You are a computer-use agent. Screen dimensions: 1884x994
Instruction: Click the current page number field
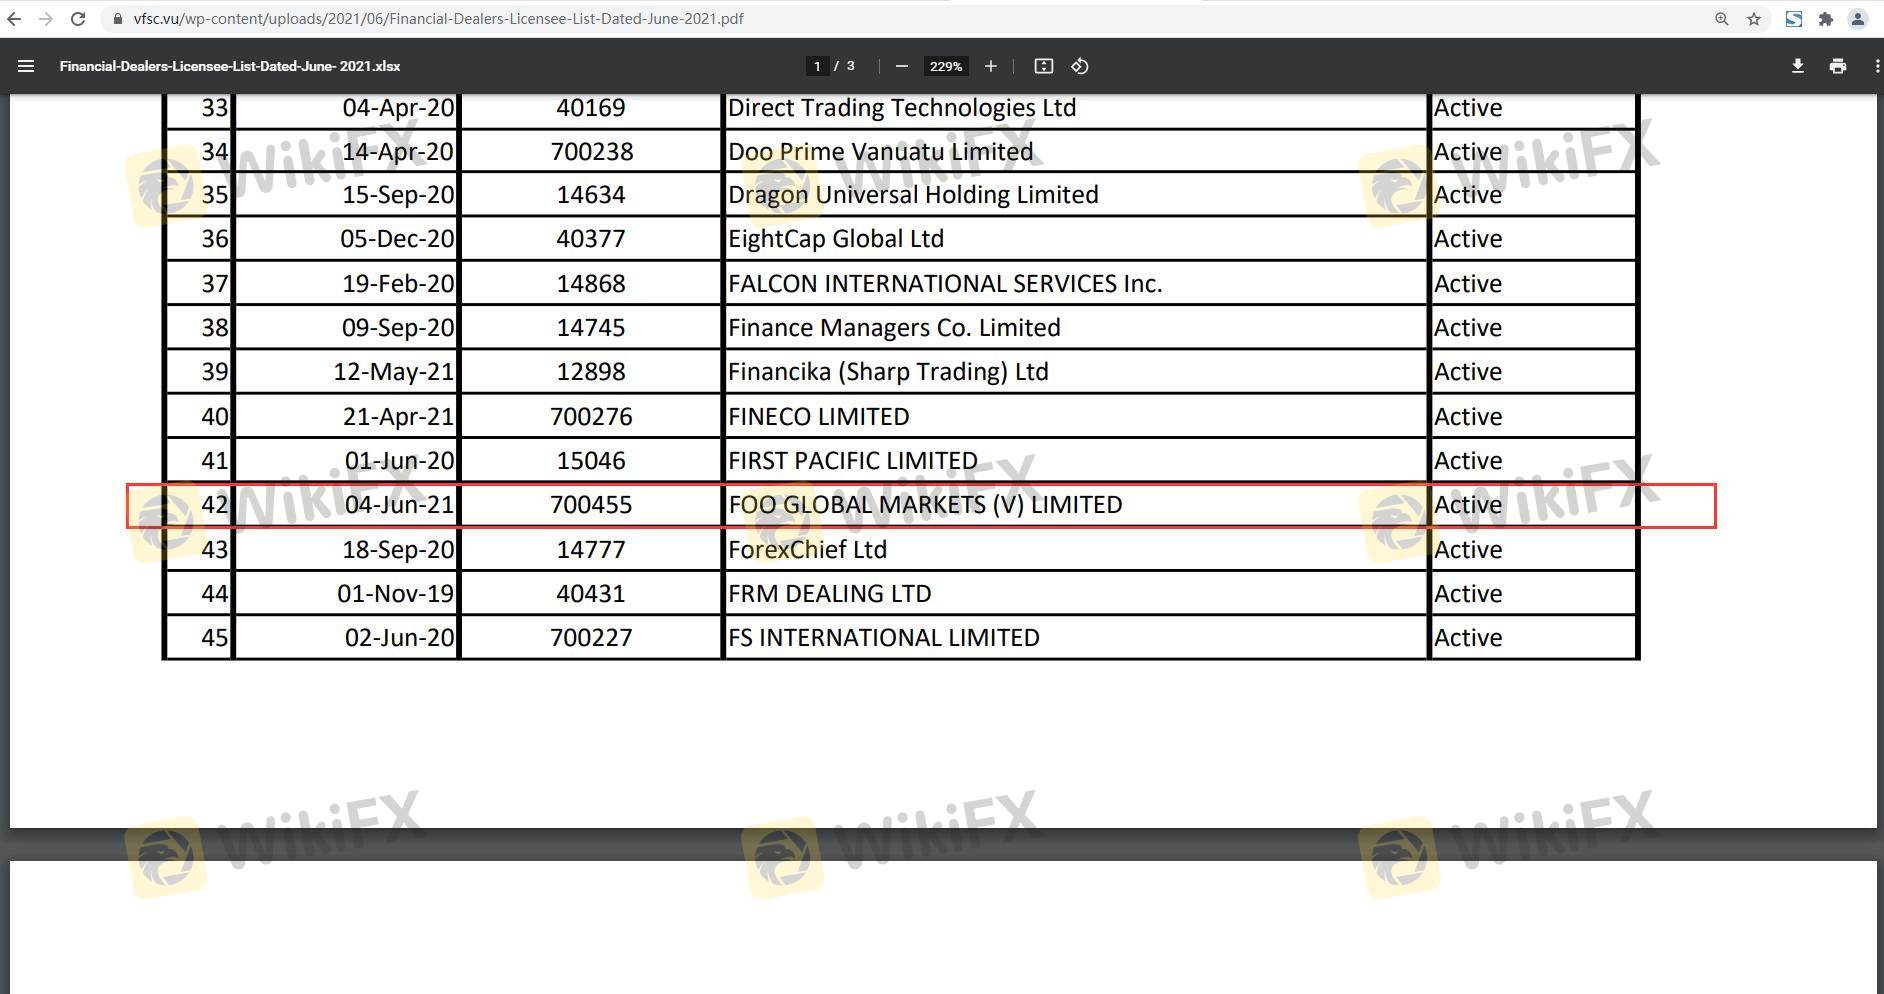point(817,66)
